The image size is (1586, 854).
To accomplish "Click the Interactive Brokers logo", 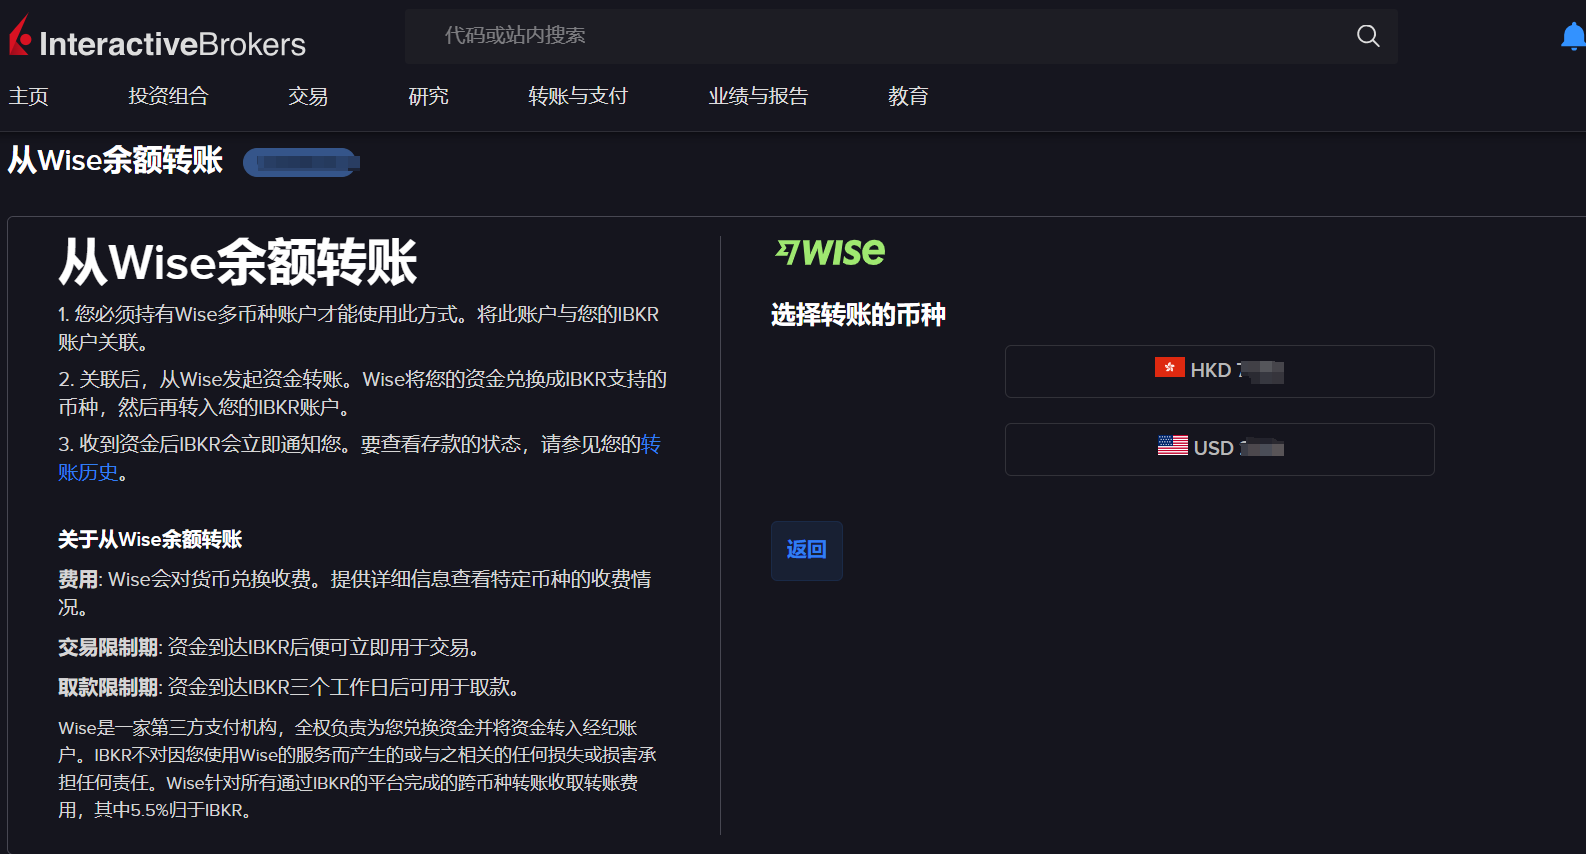I will pyautogui.click(x=158, y=38).
